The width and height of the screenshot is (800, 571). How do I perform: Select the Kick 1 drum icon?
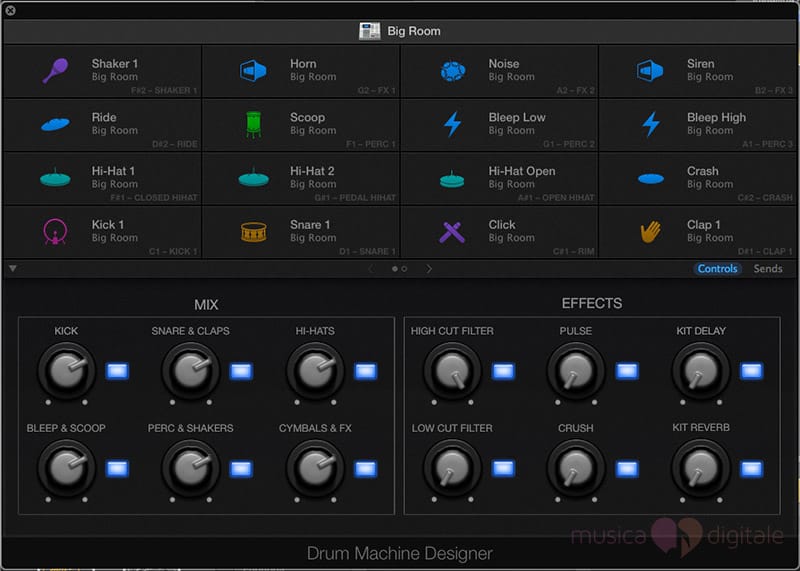[x=55, y=232]
